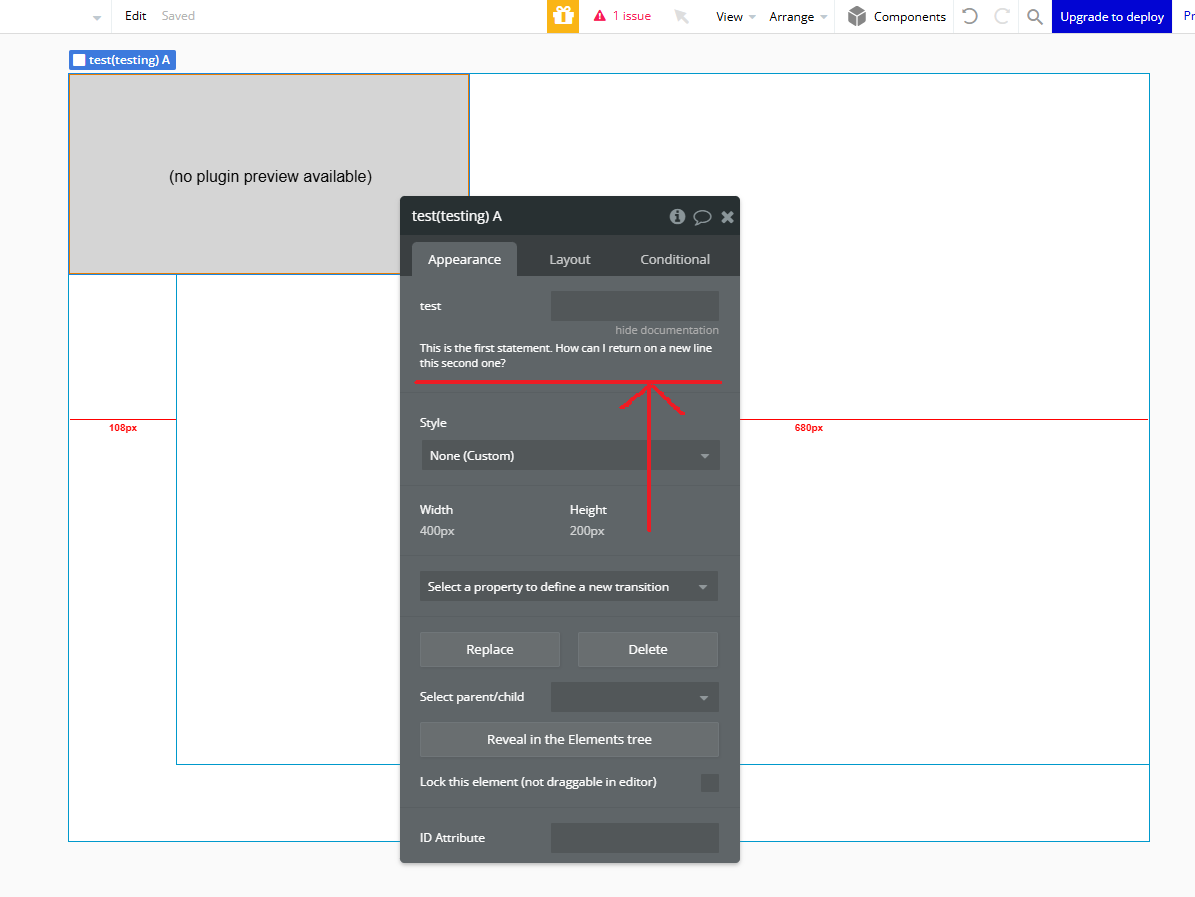1195x897 pixels.
Task: Select the plugin element preview on canvas
Action: (269, 175)
